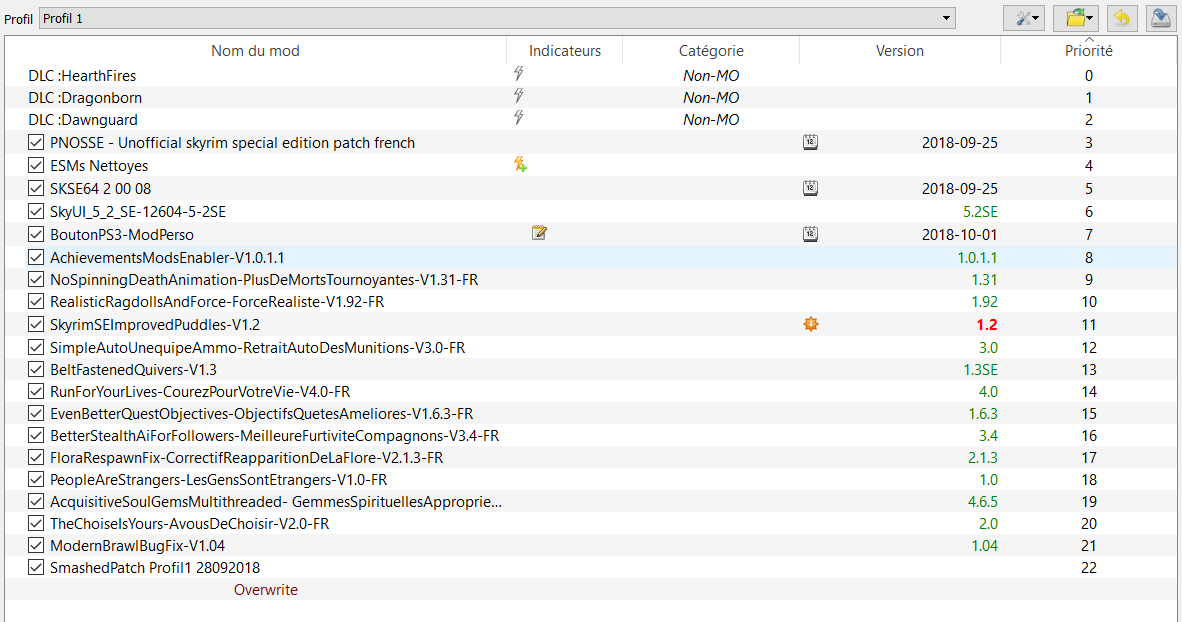Select SimpleAutoUnequipeAmmo mod name

tap(257, 348)
